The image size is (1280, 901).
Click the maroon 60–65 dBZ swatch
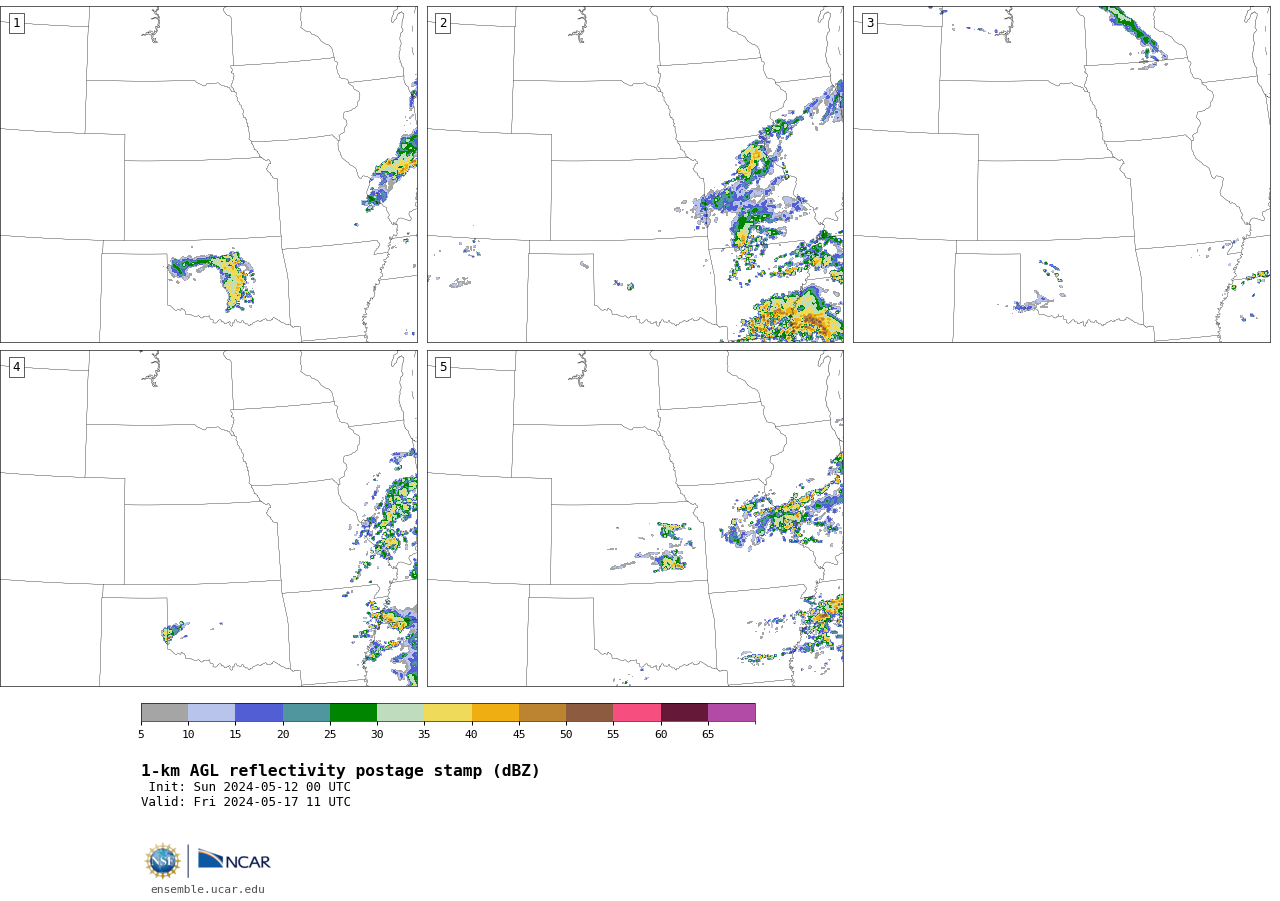pos(684,712)
